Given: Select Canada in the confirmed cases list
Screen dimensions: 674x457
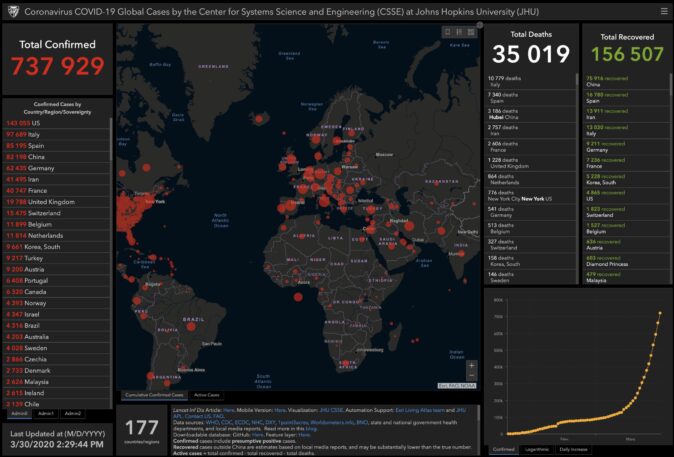Looking at the screenshot, I should tap(56, 292).
